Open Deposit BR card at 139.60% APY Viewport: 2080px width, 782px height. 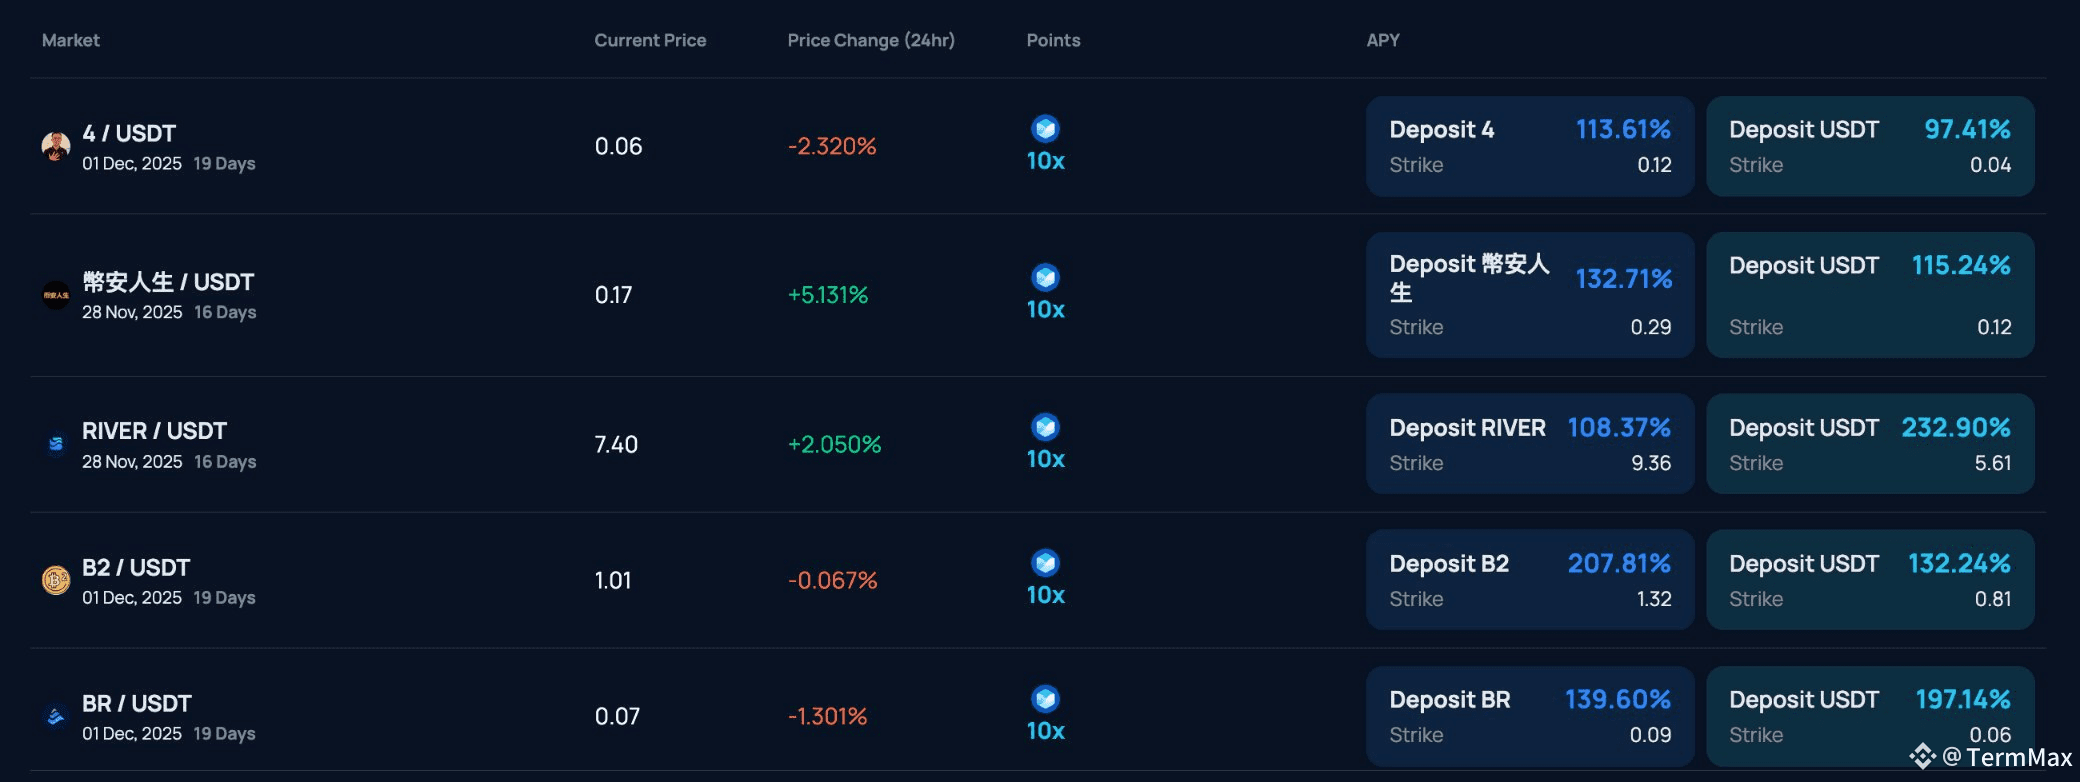(1530, 716)
